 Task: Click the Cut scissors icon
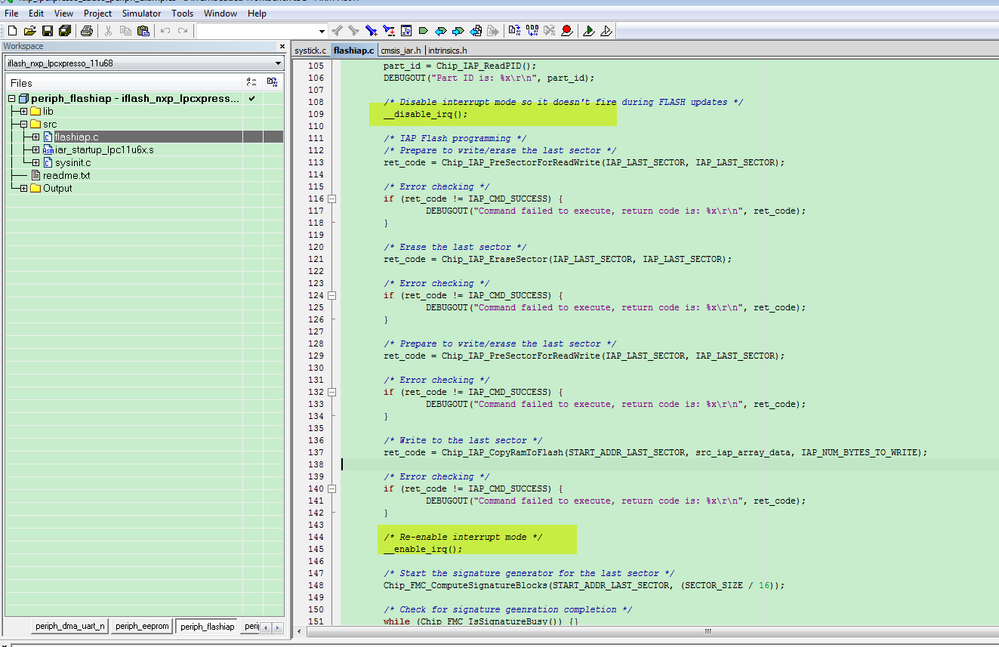(x=108, y=31)
